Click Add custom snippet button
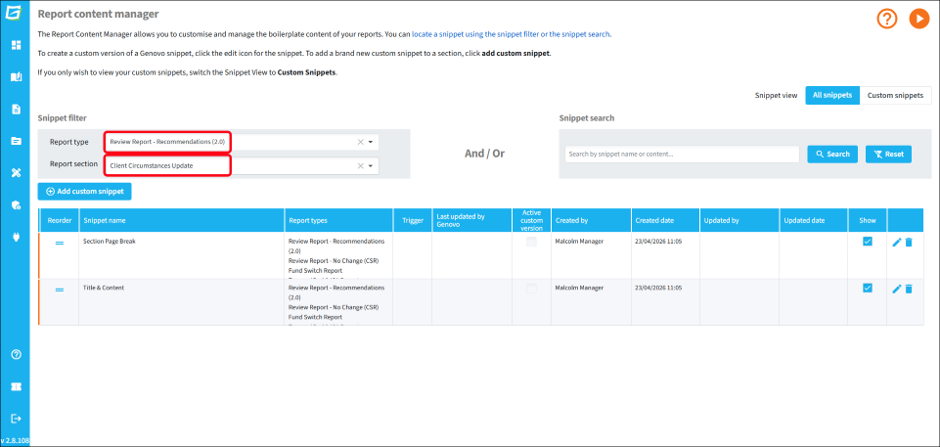The height and width of the screenshot is (447, 940). tap(85, 191)
